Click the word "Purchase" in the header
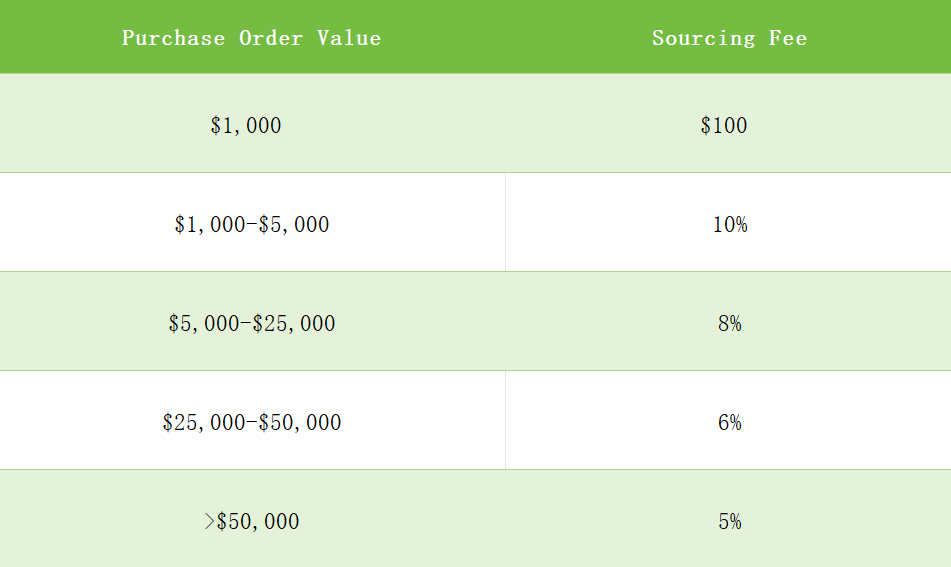The image size is (951, 567). (x=173, y=38)
